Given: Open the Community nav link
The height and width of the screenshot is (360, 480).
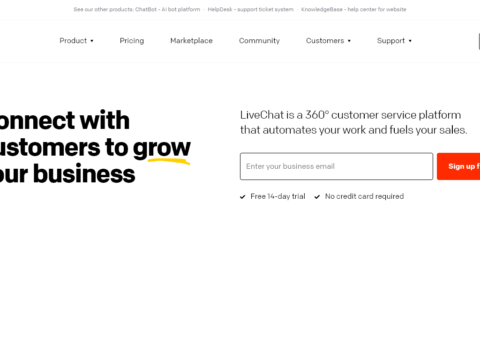Looking at the screenshot, I should click(259, 41).
